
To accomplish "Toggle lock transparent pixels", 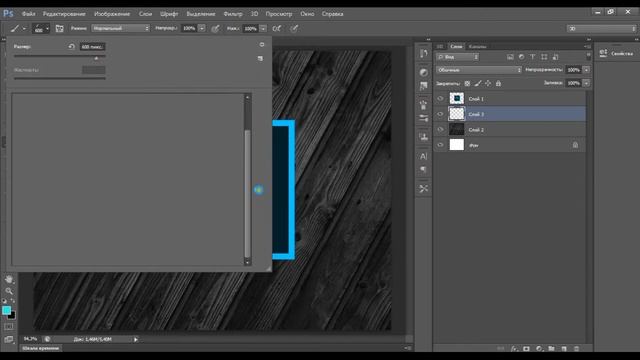I will point(467,84).
